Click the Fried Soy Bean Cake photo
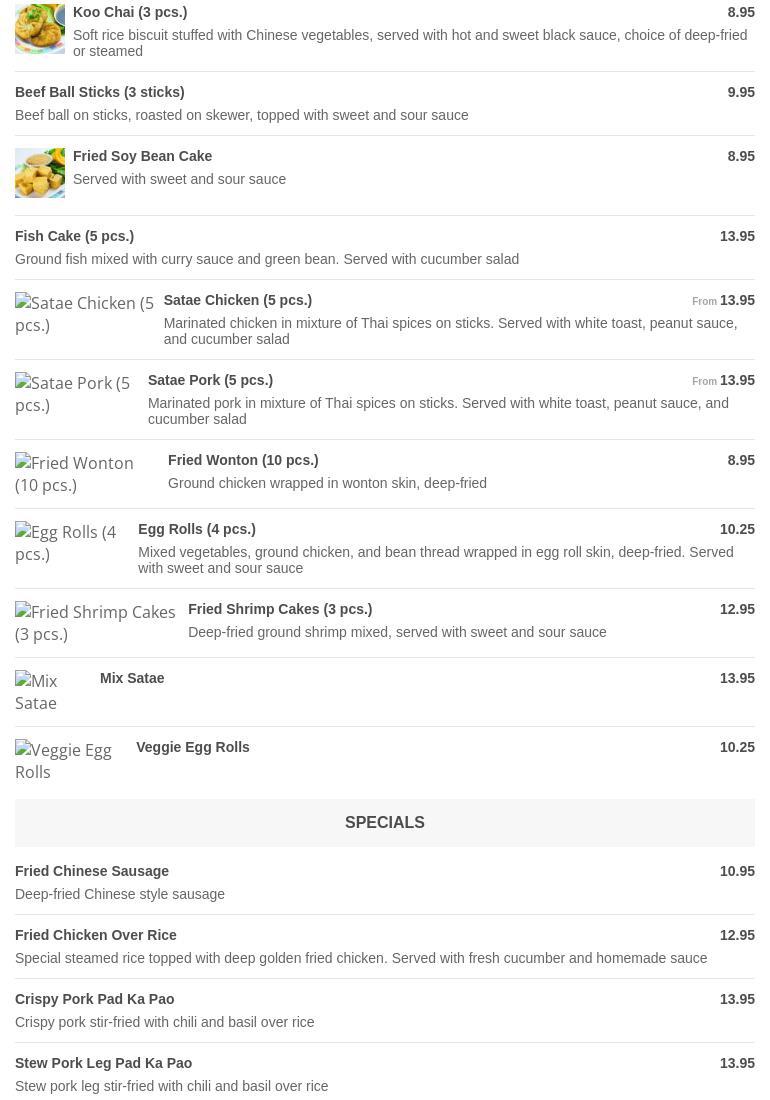770x1100 pixels. coord(40,173)
